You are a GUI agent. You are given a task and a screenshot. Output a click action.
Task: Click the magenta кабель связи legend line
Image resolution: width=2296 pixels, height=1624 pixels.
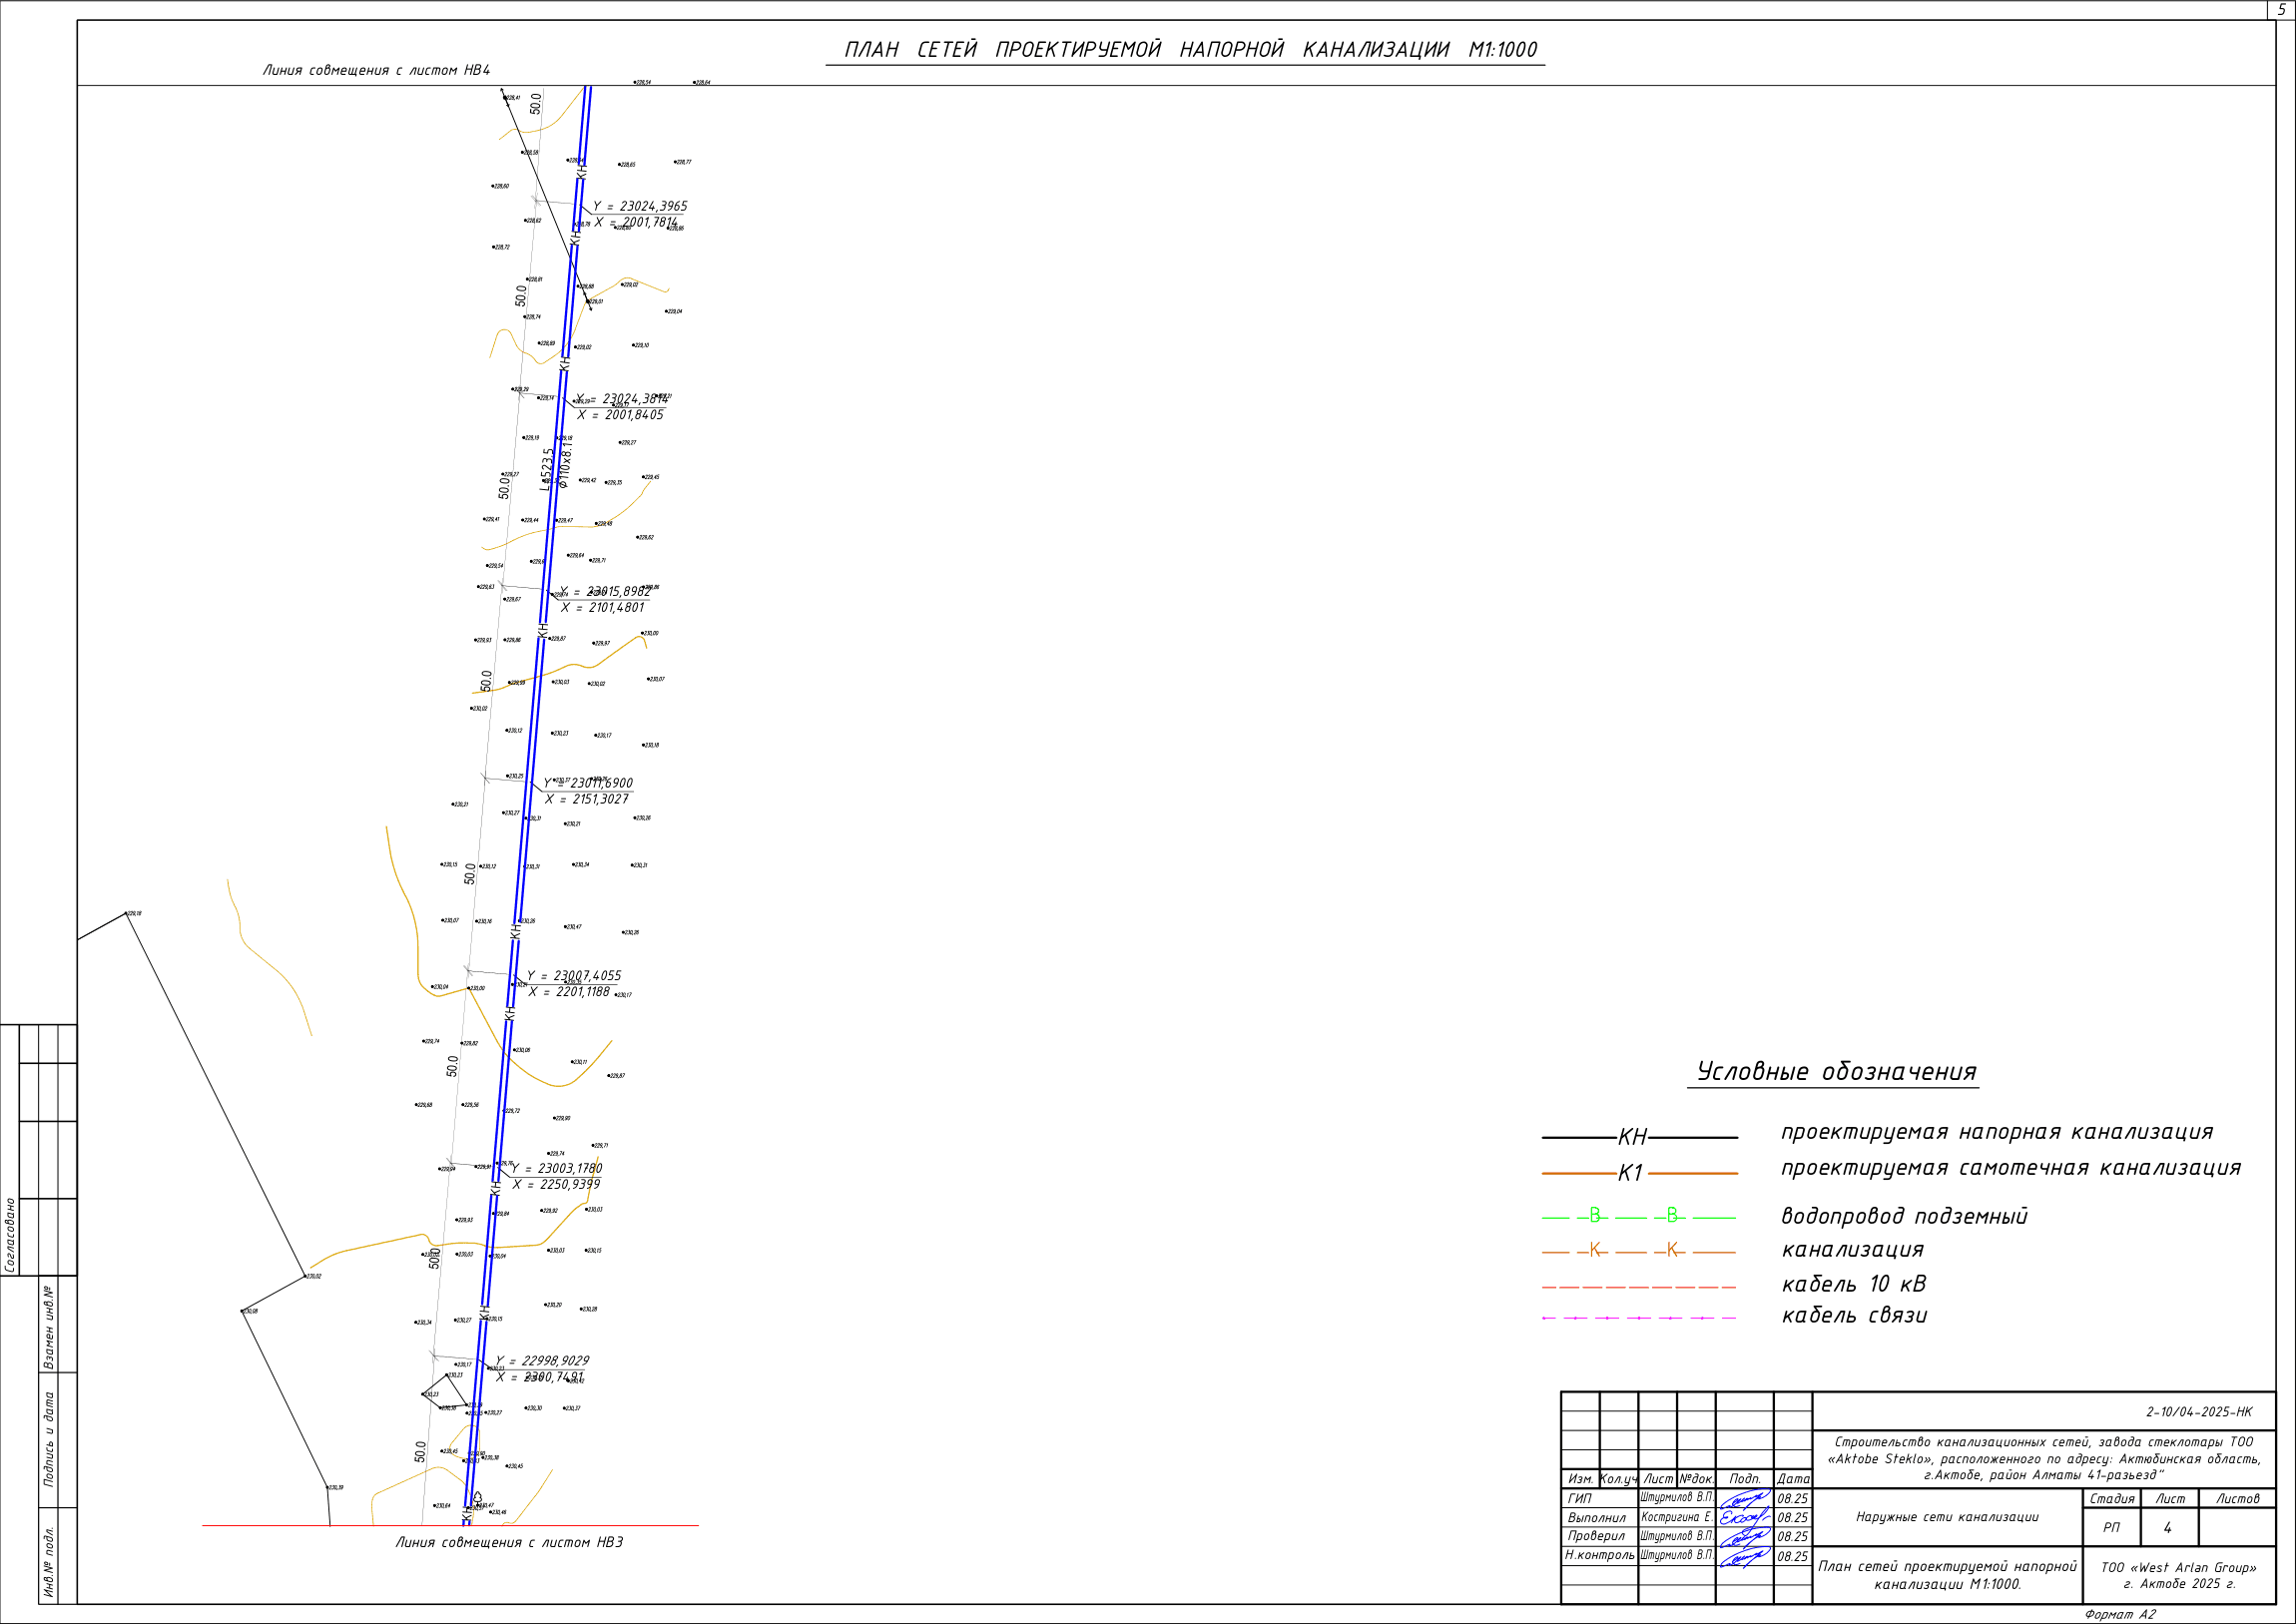pos(1640,1318)
